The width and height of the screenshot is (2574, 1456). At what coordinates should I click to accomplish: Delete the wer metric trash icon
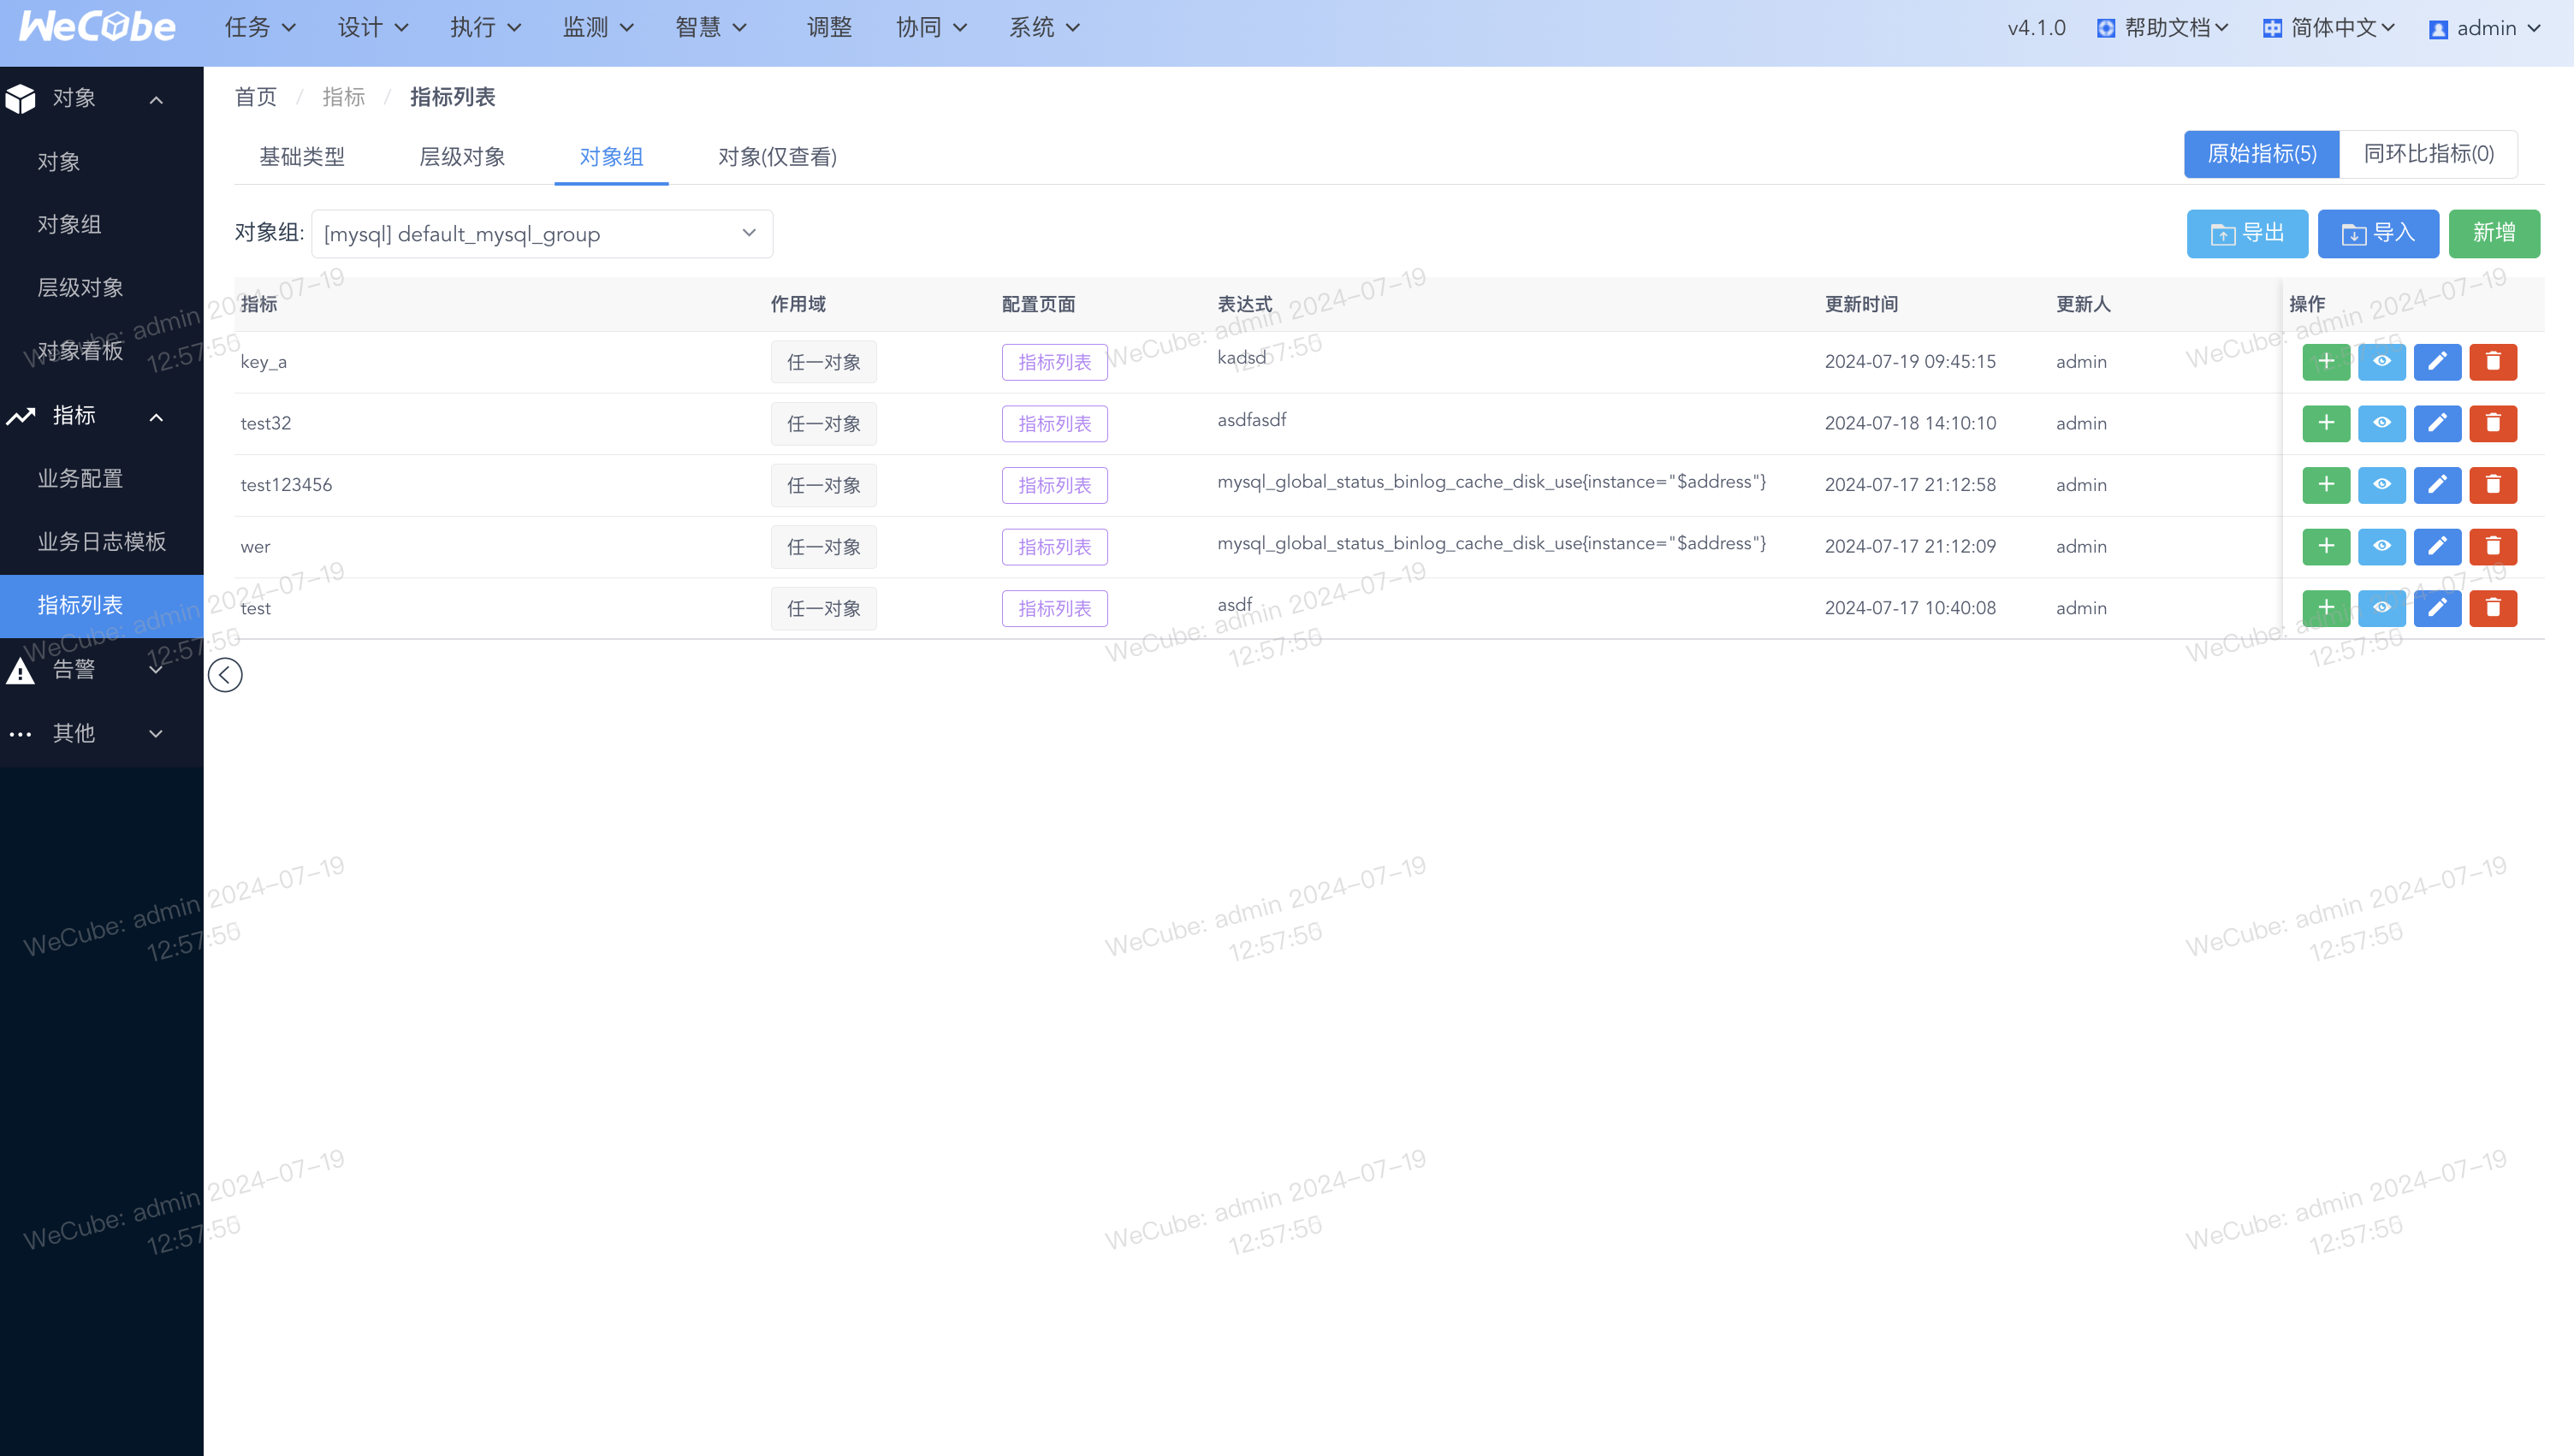tap(2493, 547)
